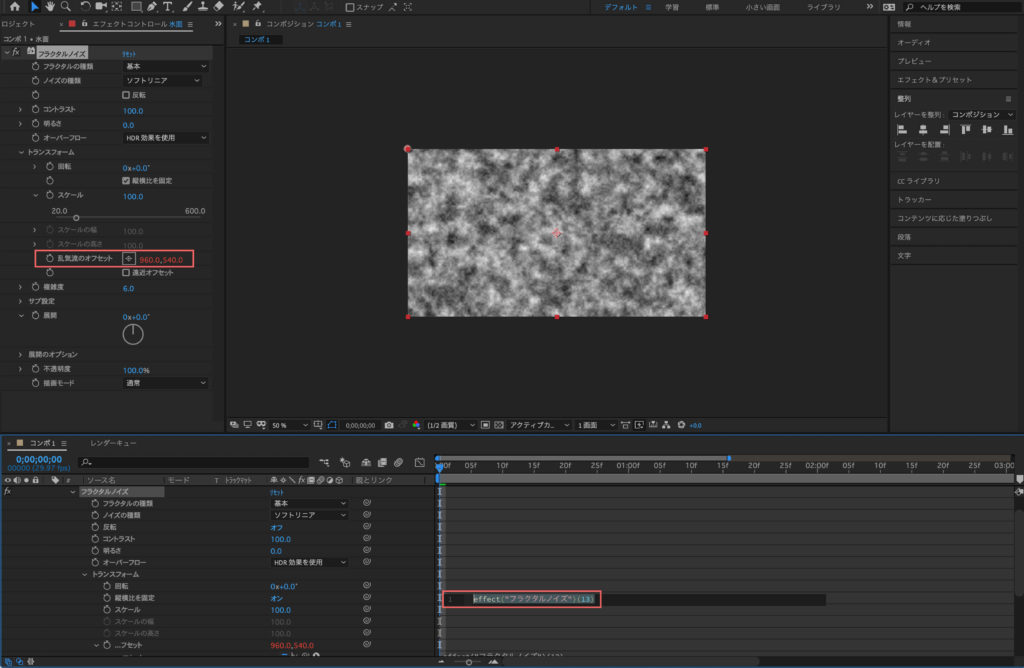Toggle 縦横比を固定 value オン in timeline
1024x668 pixels.
pos(276,598)
